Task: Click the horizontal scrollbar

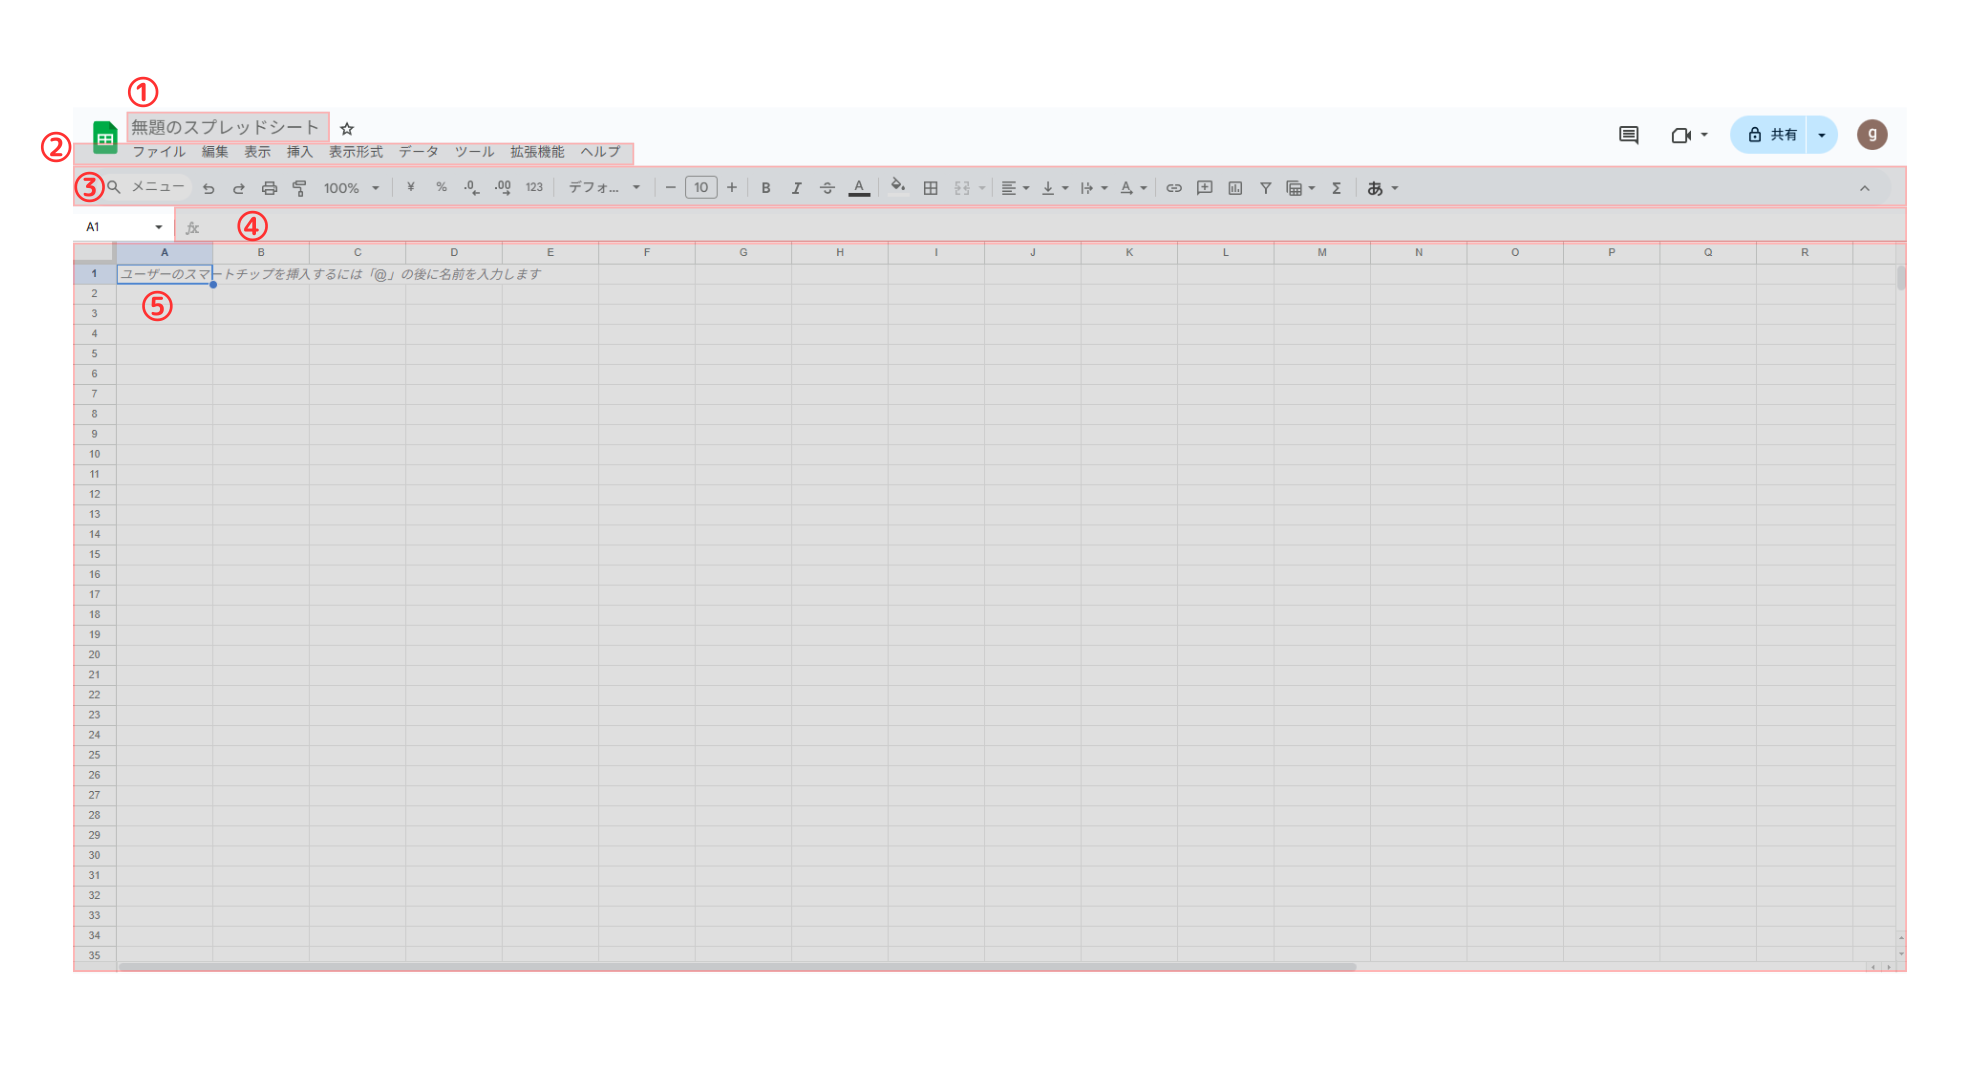Action: tap(737, 967)
